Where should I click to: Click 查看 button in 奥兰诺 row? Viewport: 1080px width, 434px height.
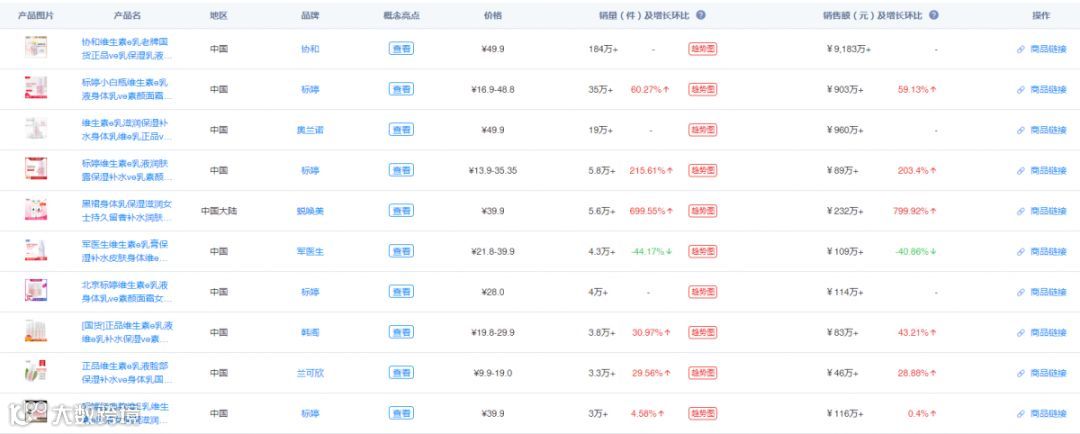coord(402,130)
